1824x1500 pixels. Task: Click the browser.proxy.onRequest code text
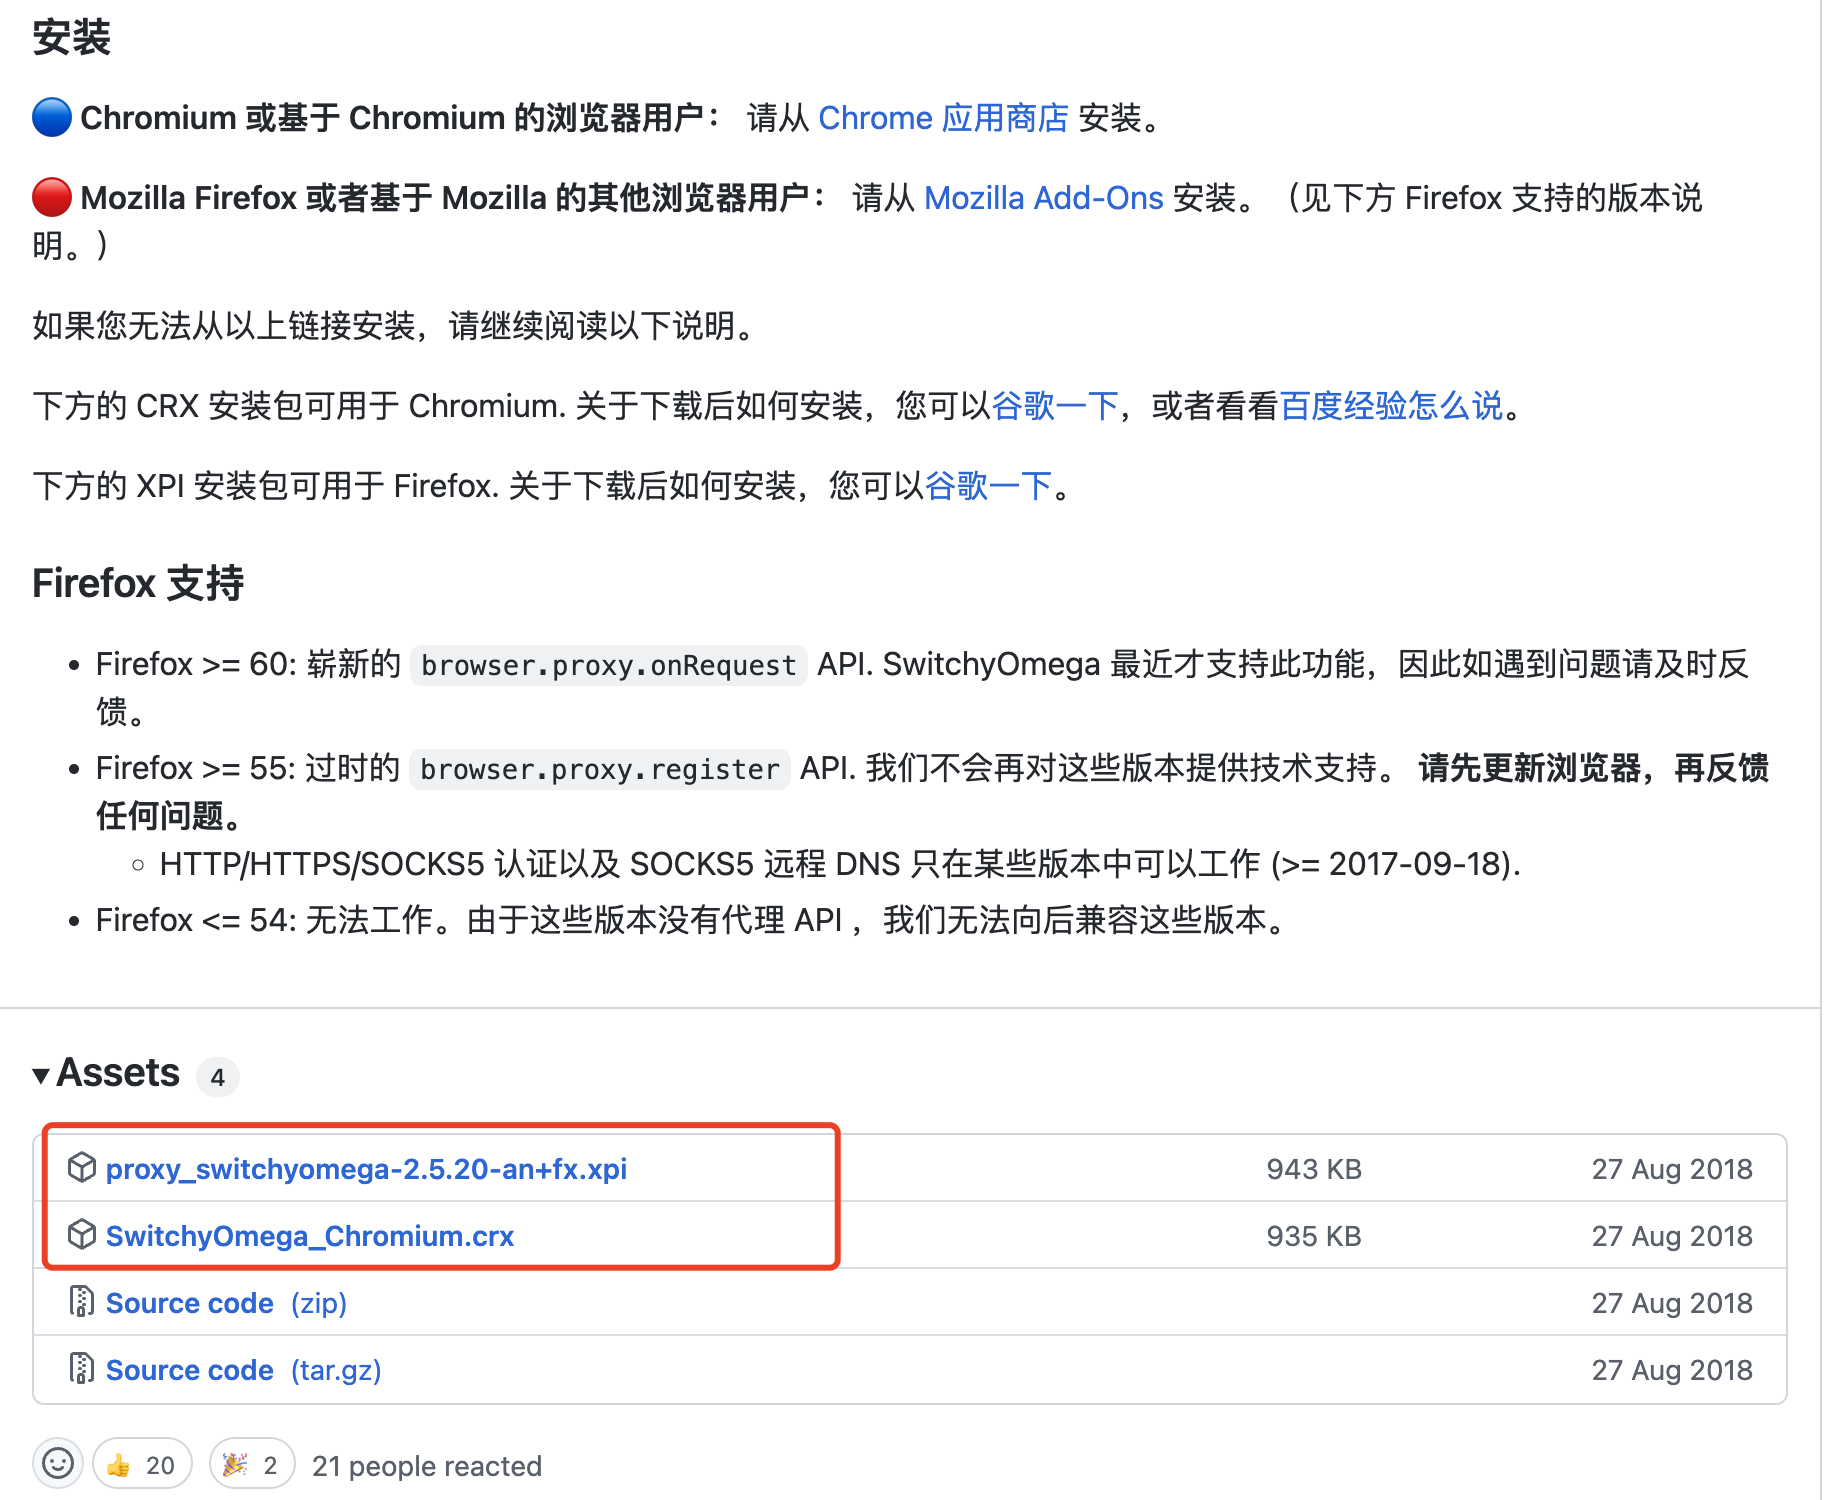(x=608, y=666)
